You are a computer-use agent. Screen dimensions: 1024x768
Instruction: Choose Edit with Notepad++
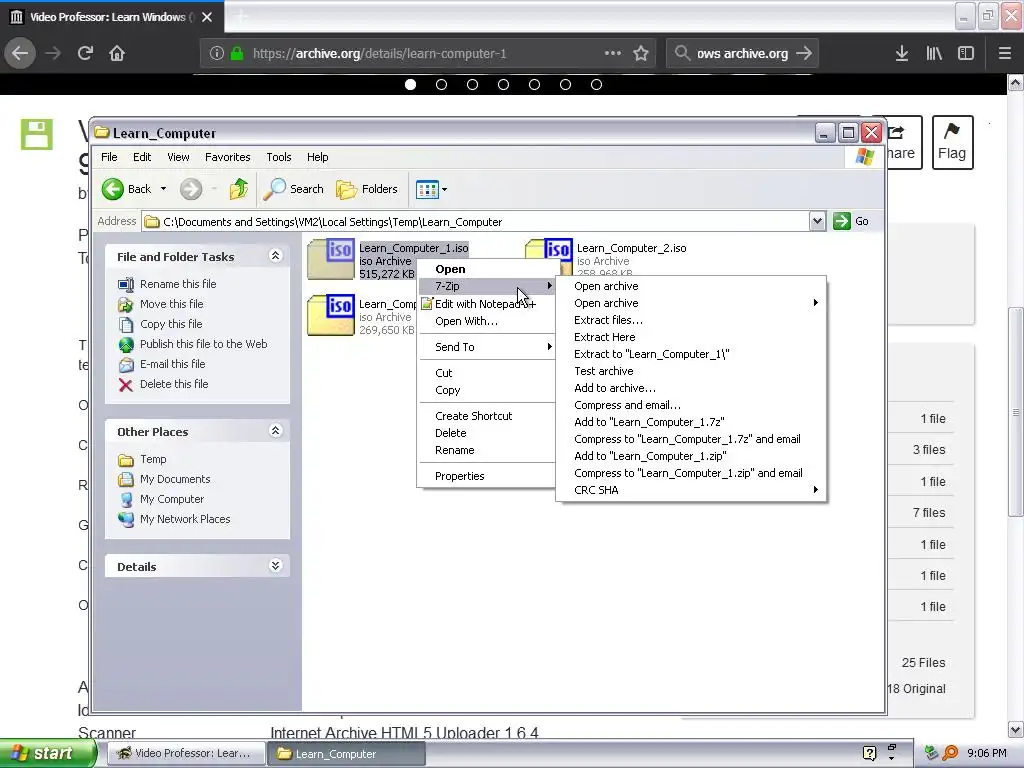click(486, 304)
